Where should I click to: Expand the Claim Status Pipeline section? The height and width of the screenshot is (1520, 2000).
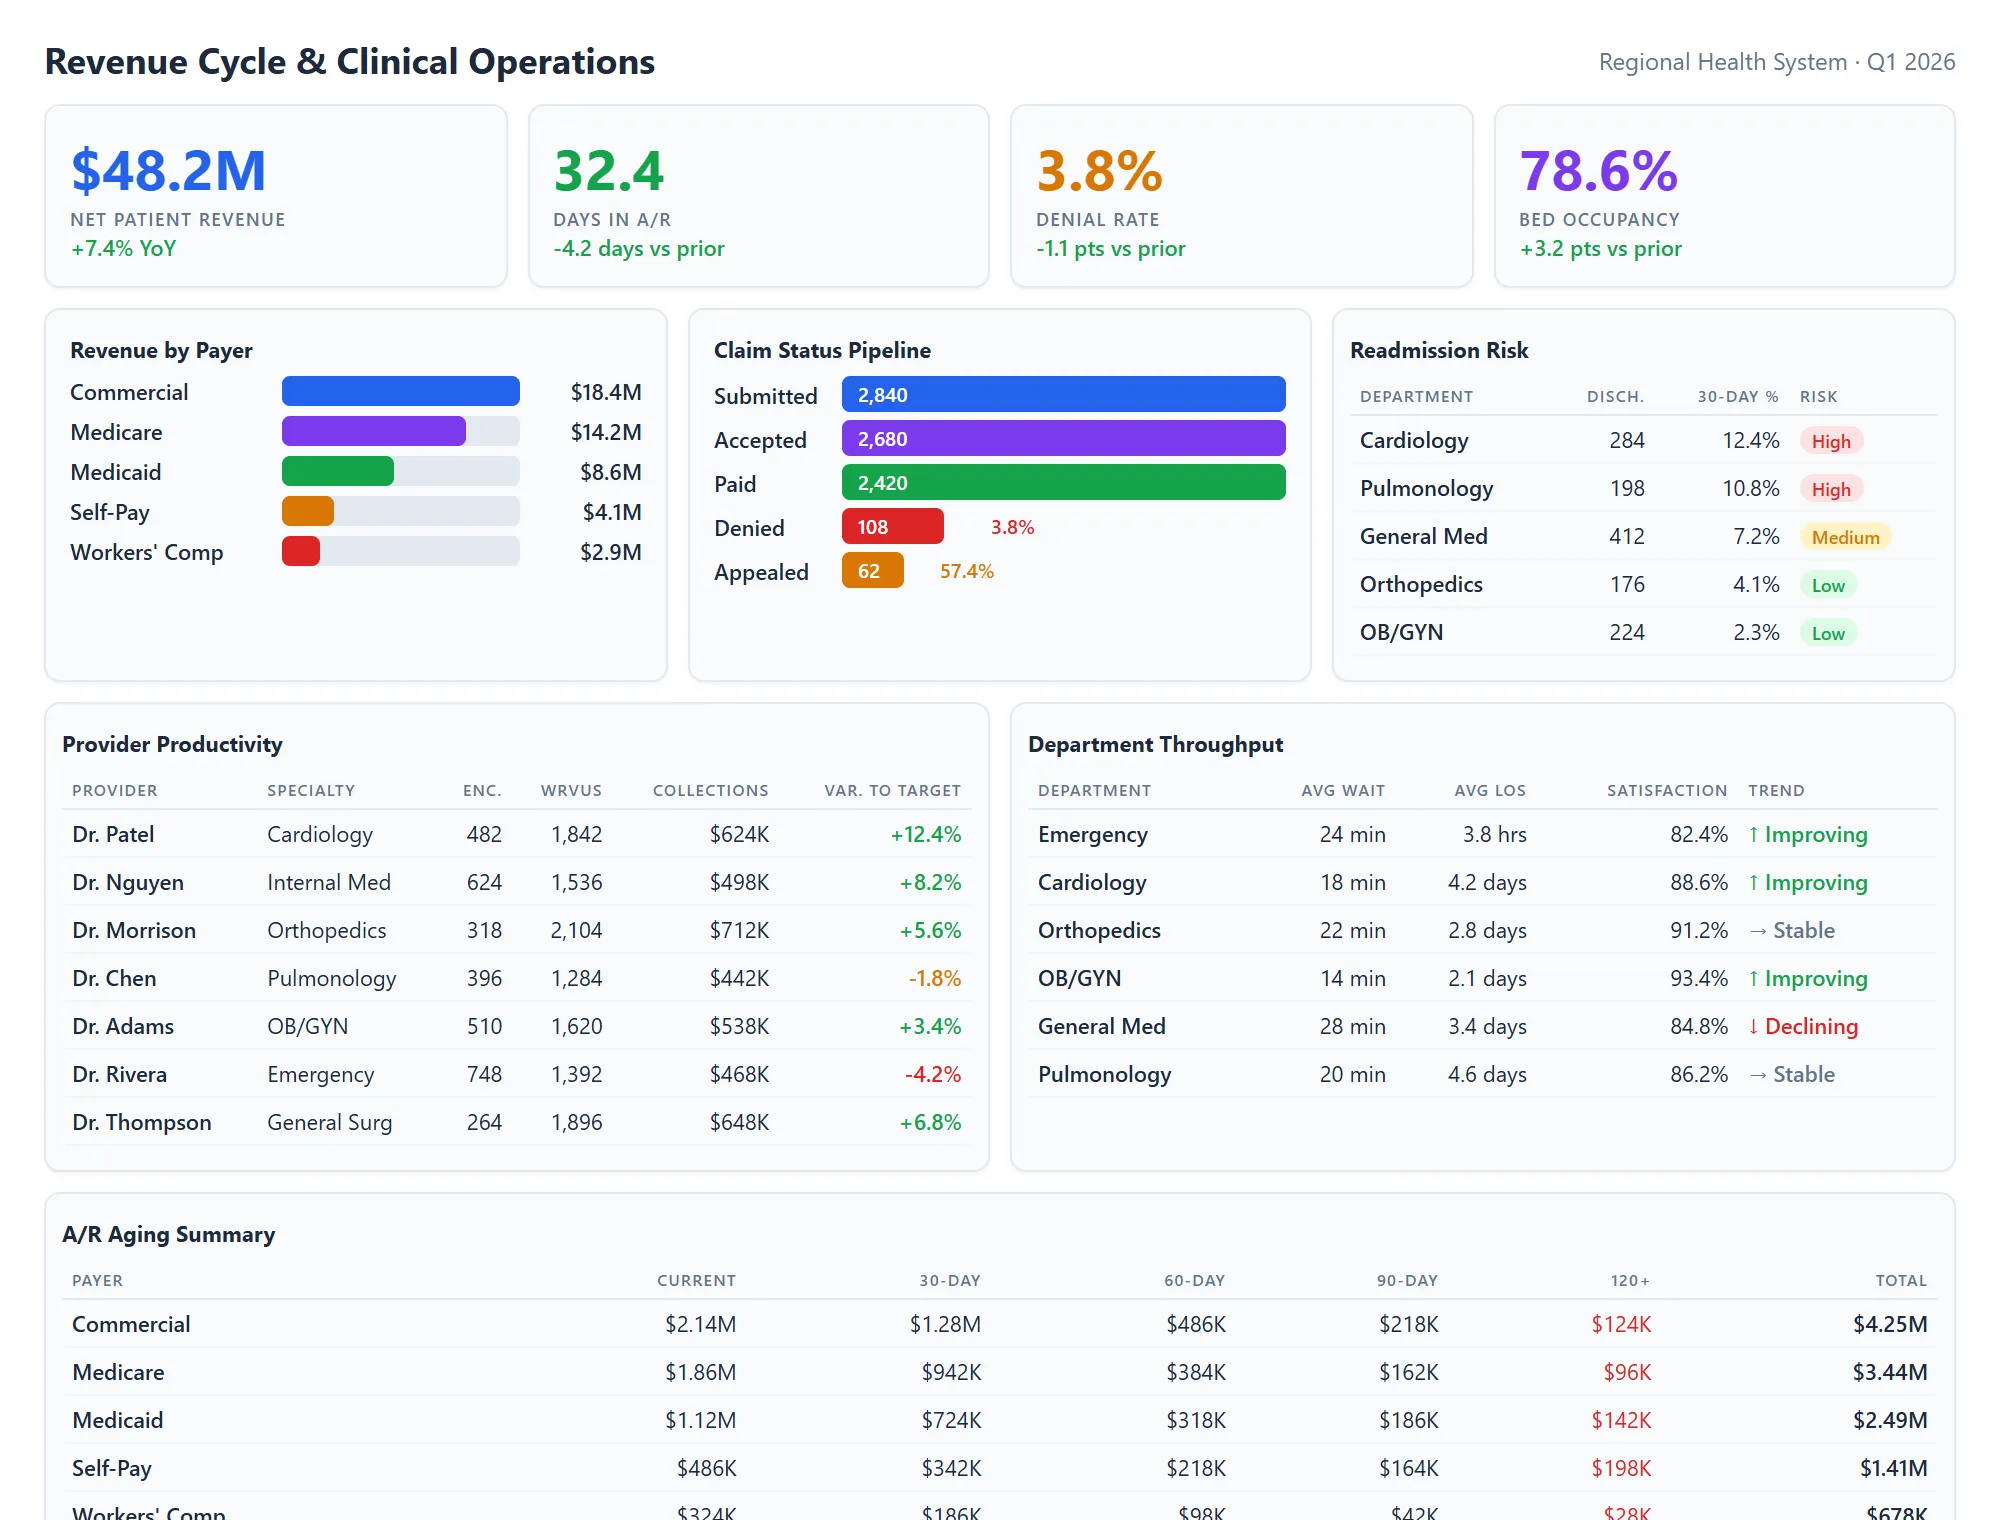823,350
